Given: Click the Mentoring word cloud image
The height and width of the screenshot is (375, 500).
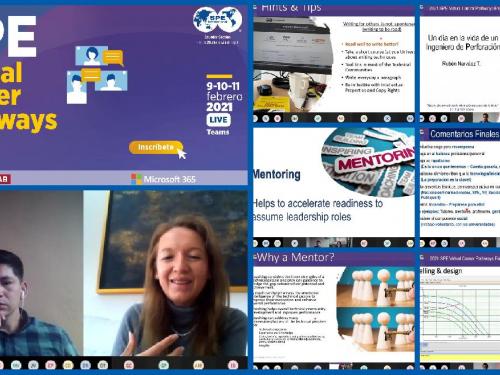Looking at the screenshot, I should 368,162.
